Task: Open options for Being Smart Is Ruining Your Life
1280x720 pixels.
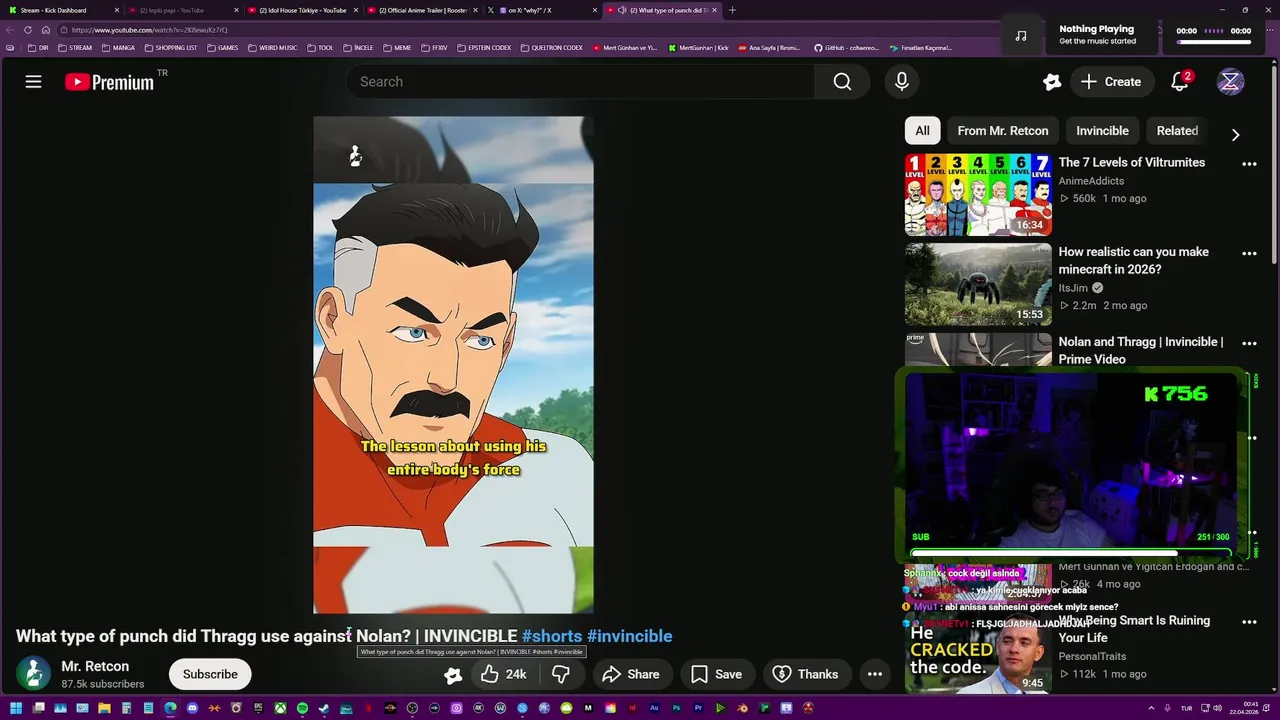Action: coord(1249,622)
